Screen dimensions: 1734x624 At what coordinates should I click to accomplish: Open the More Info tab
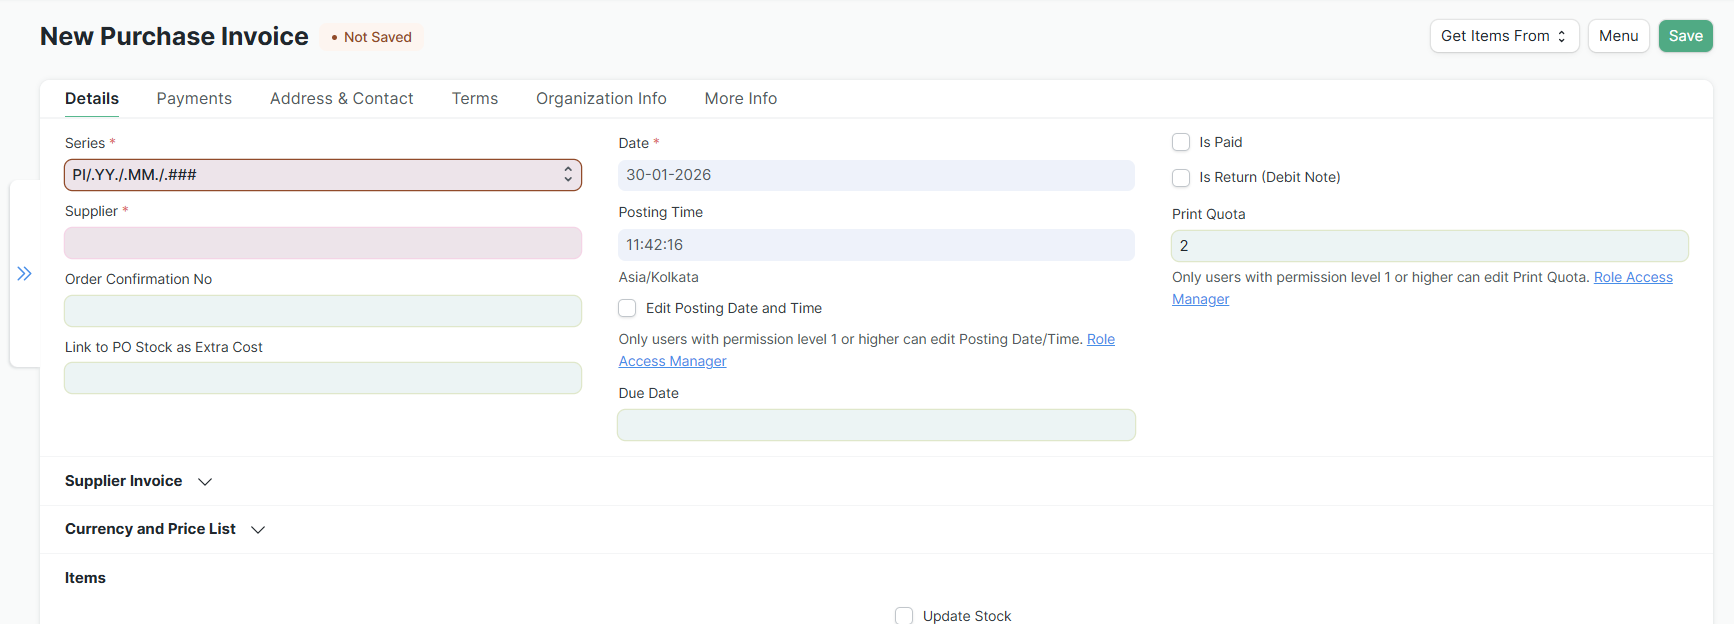pyautogui.click(x=740, y=98)
